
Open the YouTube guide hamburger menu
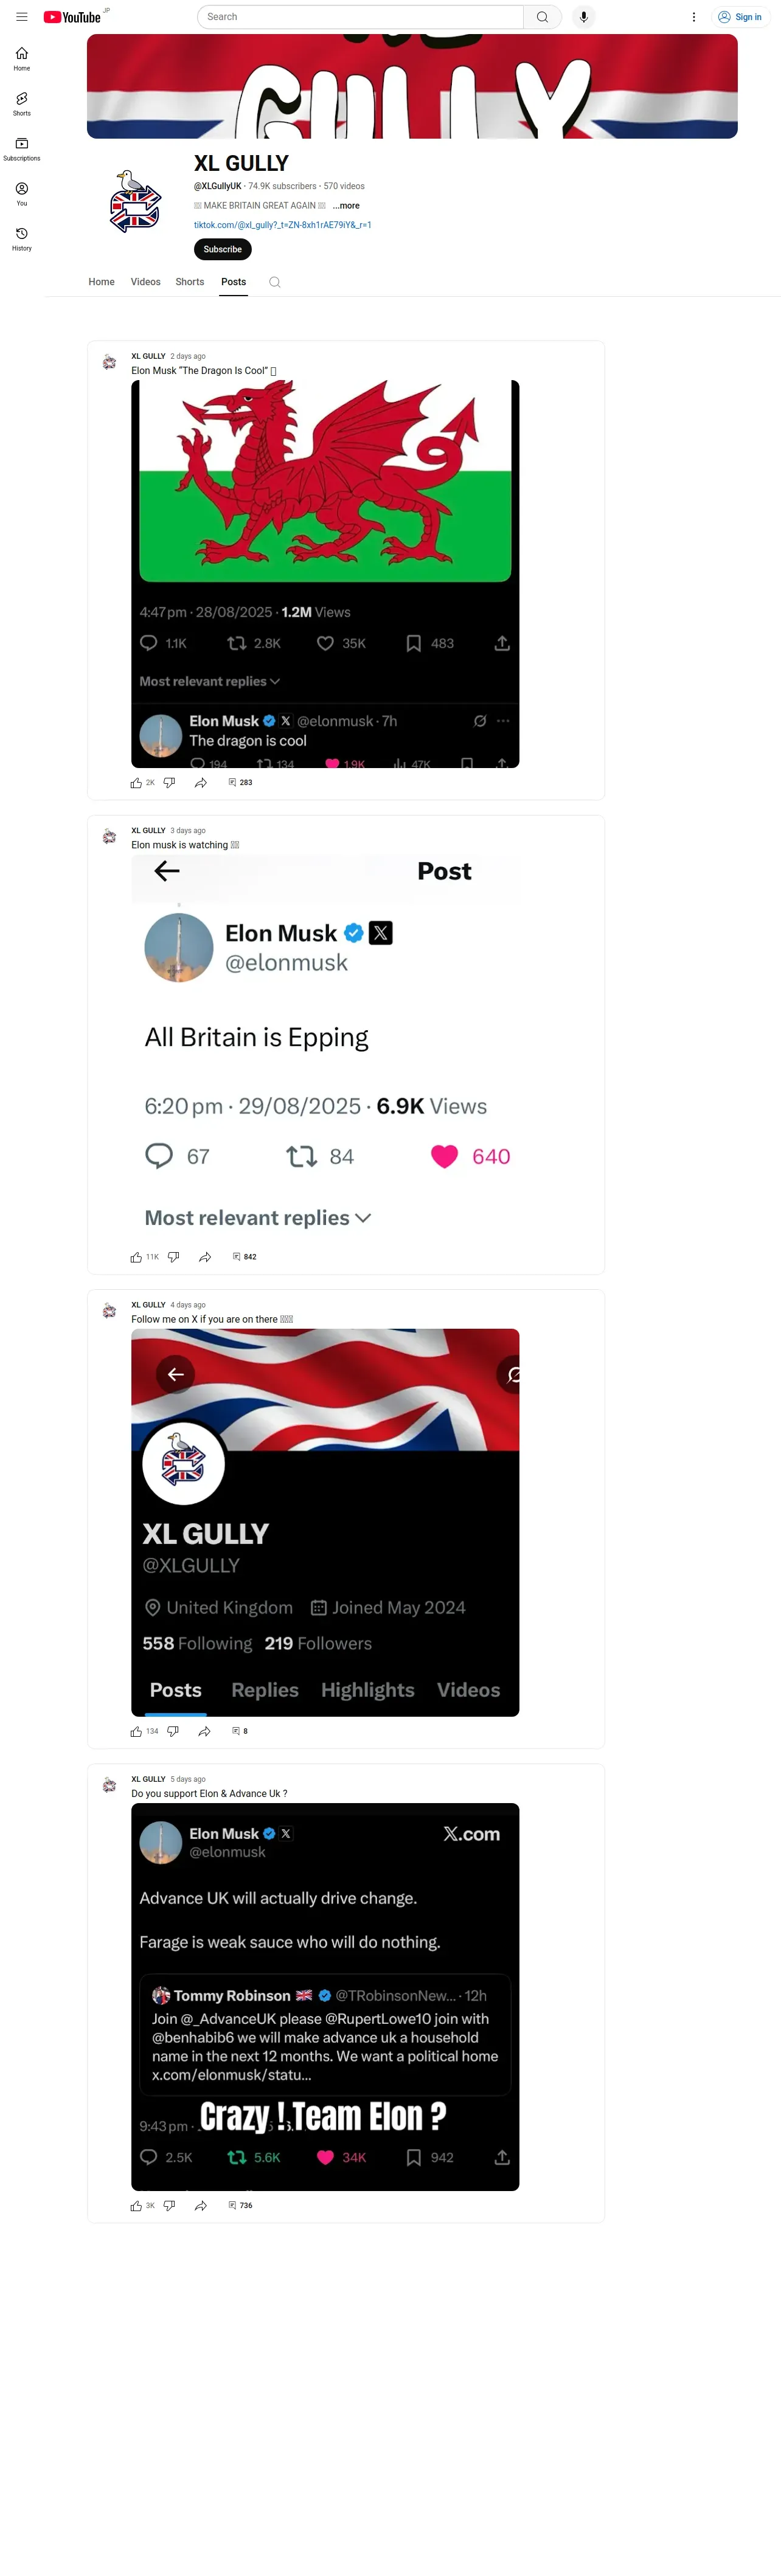(22, 17)
